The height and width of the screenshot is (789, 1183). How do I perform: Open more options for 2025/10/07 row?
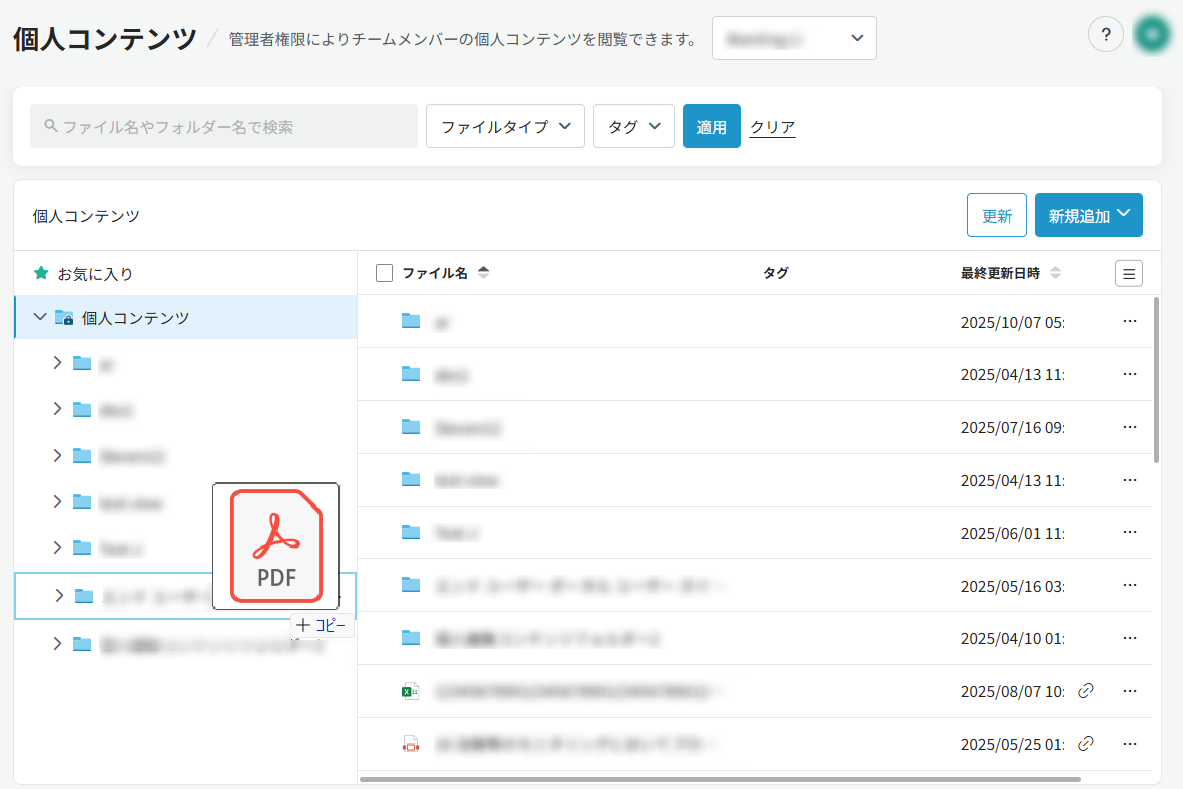coord(1129,321)
